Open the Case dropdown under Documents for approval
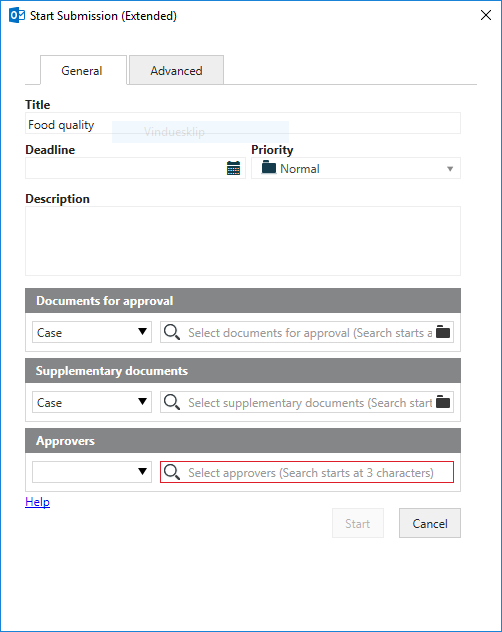502x632 pixels. coord(92,332)
